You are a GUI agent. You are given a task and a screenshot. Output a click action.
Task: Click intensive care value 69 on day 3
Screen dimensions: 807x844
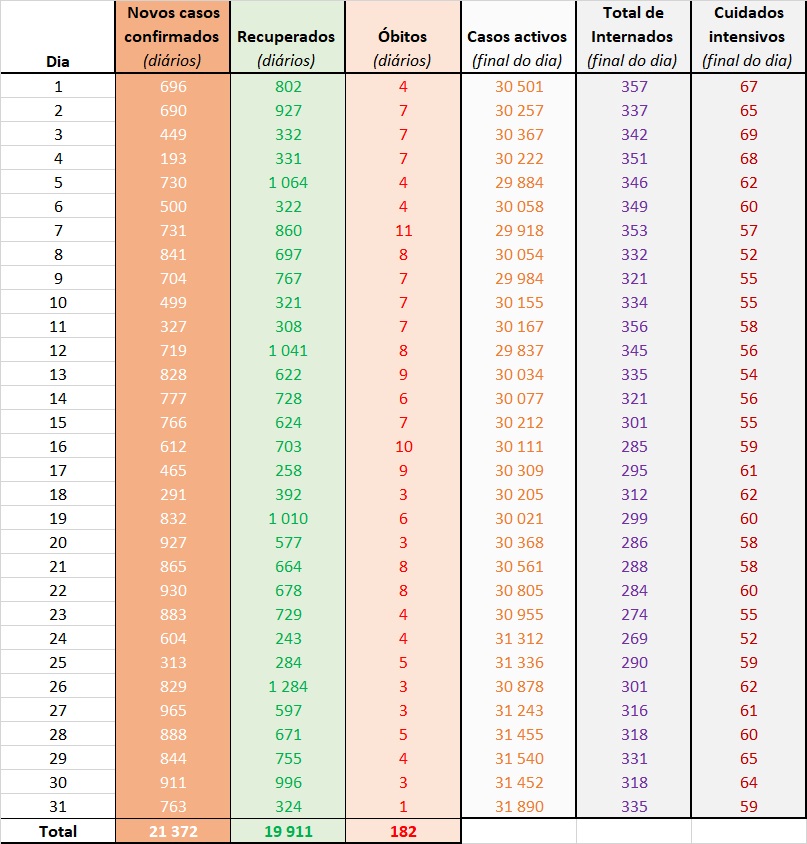pos(748,135)
